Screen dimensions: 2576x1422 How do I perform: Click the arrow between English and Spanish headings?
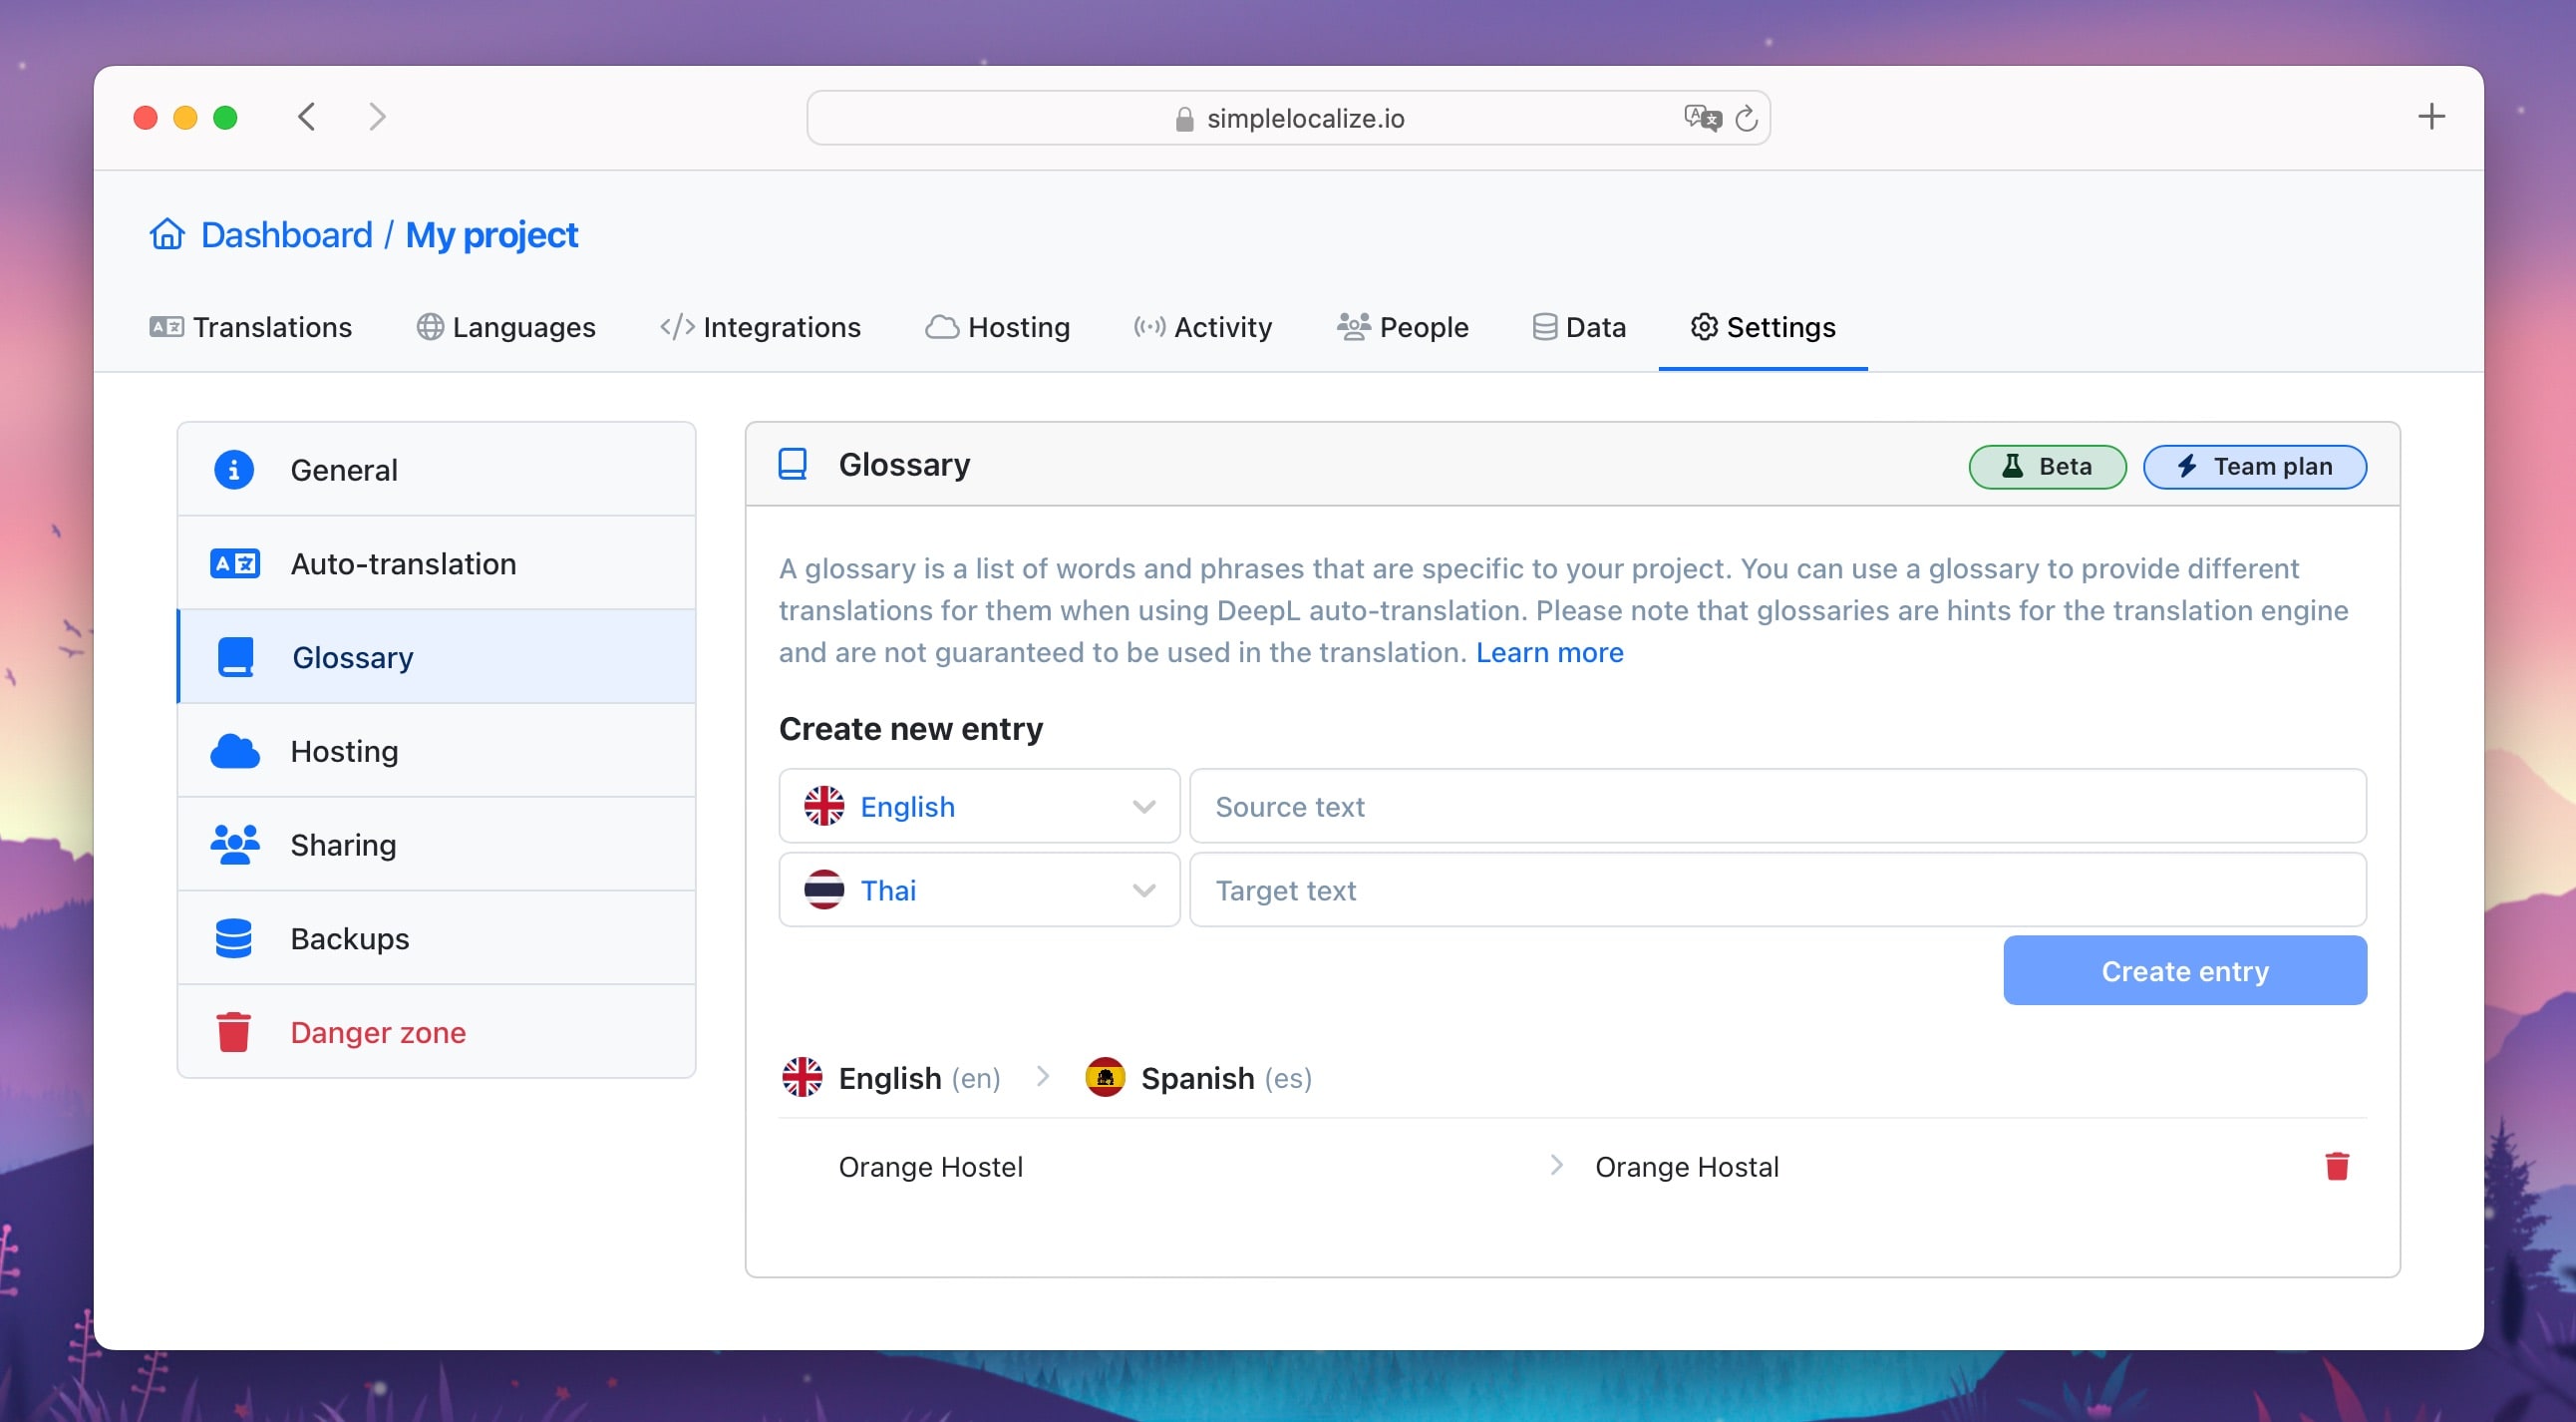[x=1043, y=1076]
